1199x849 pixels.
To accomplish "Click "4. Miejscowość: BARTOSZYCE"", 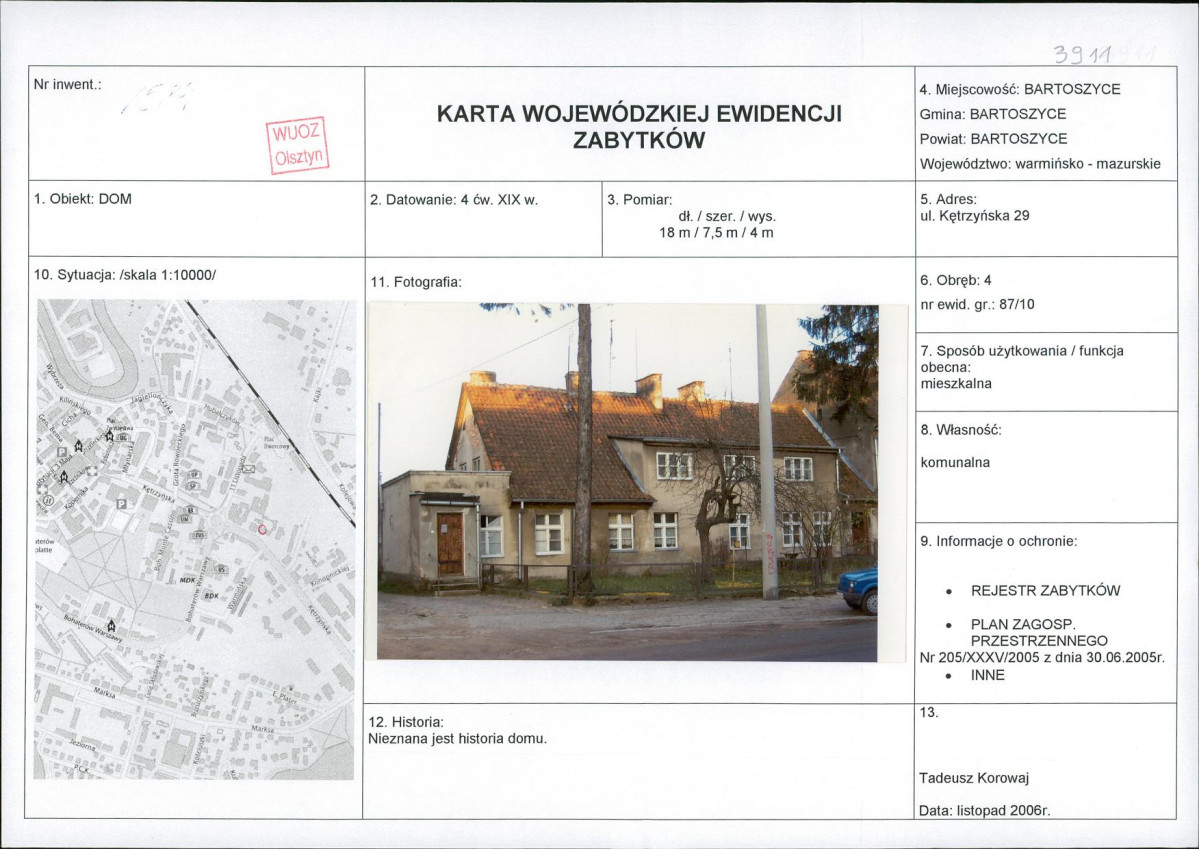I will (x=1020, y=89).
